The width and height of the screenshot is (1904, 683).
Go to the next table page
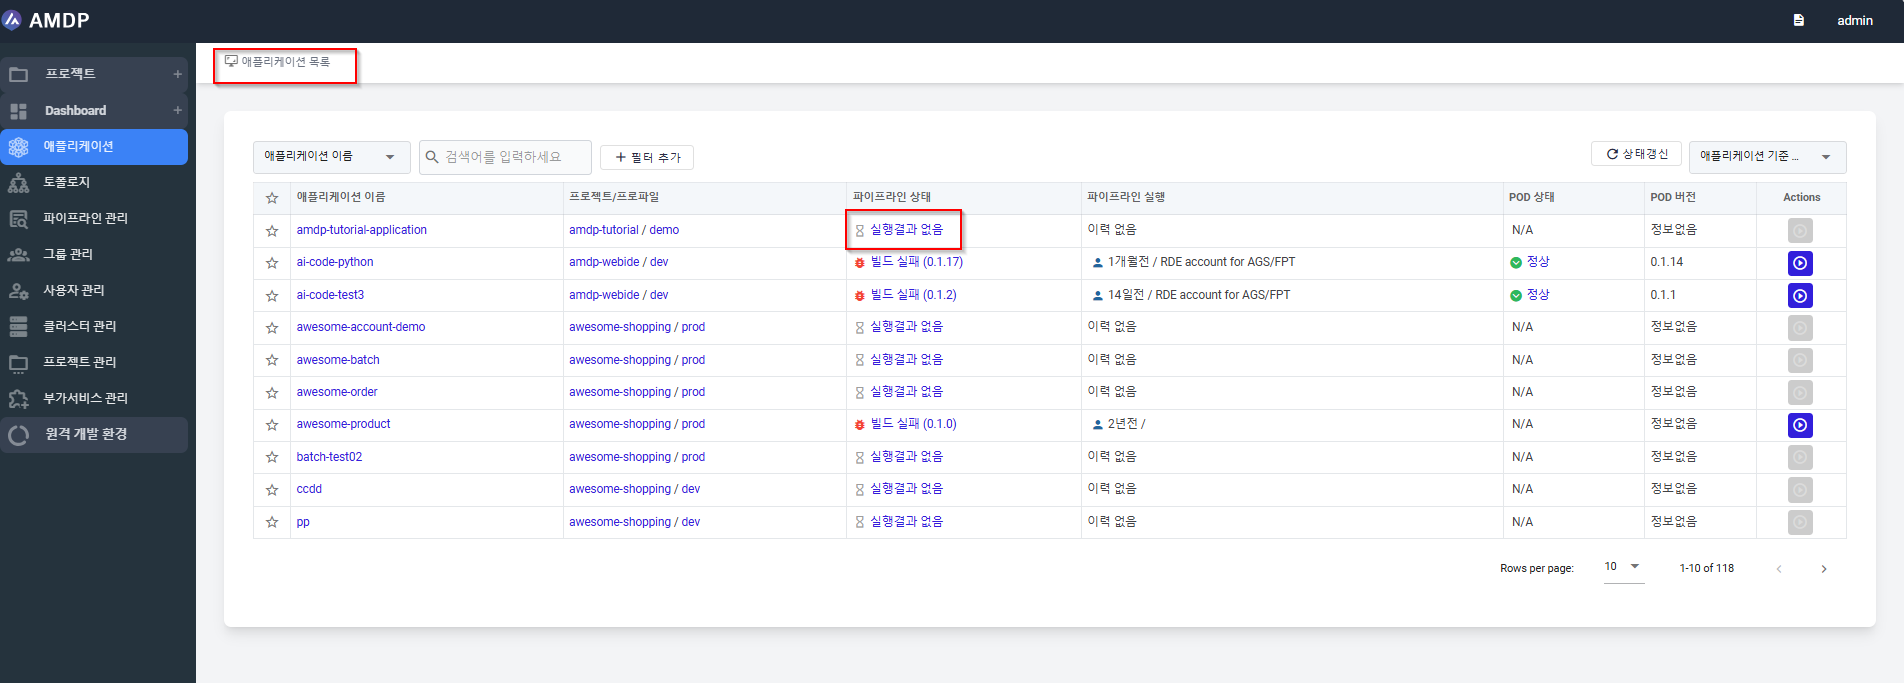click(x=1823, y=569)
